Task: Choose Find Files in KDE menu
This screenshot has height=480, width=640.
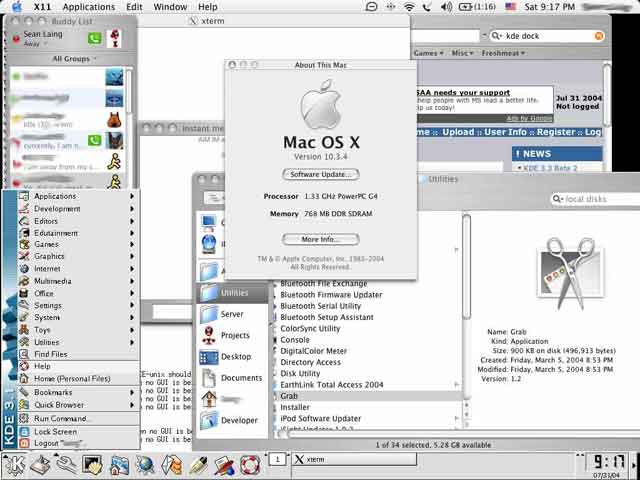Action: point(78,354)
